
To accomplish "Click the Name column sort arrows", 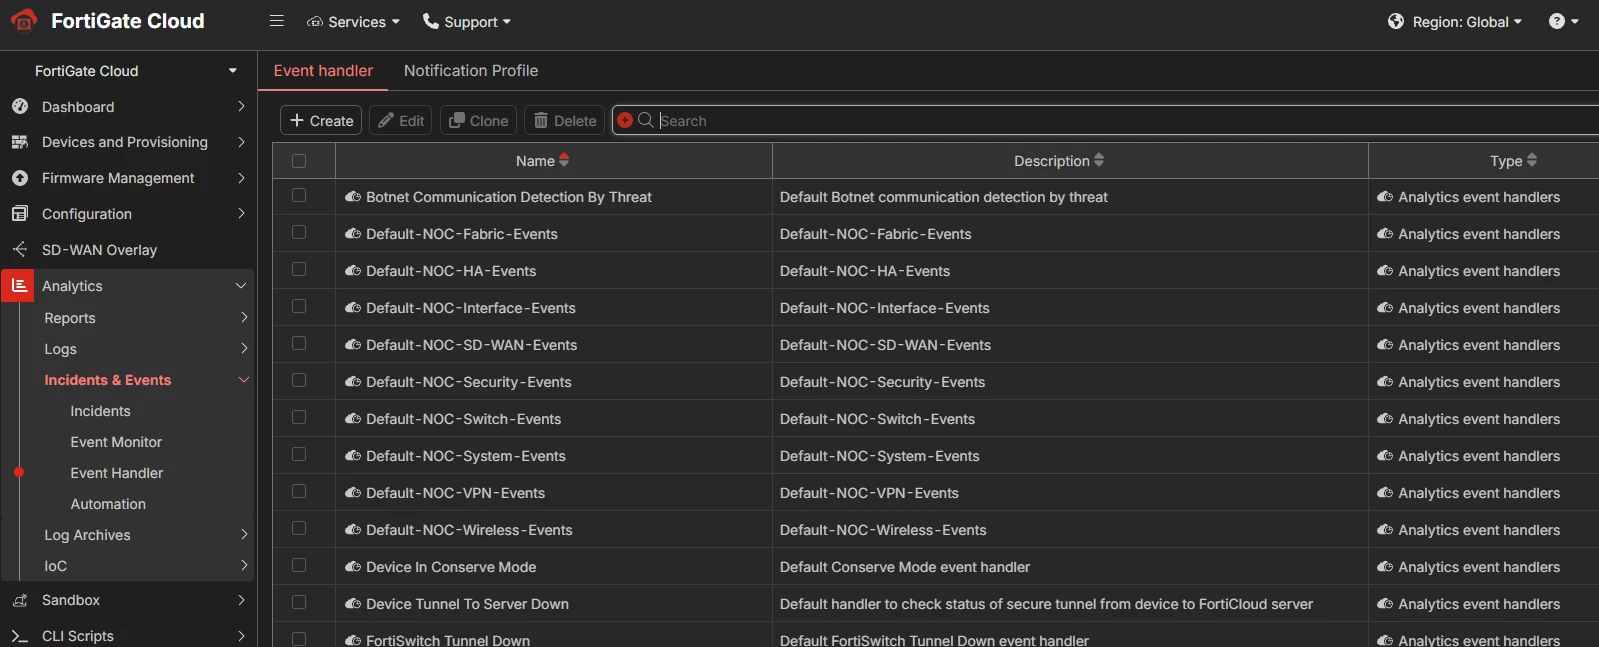I will 564,160.
